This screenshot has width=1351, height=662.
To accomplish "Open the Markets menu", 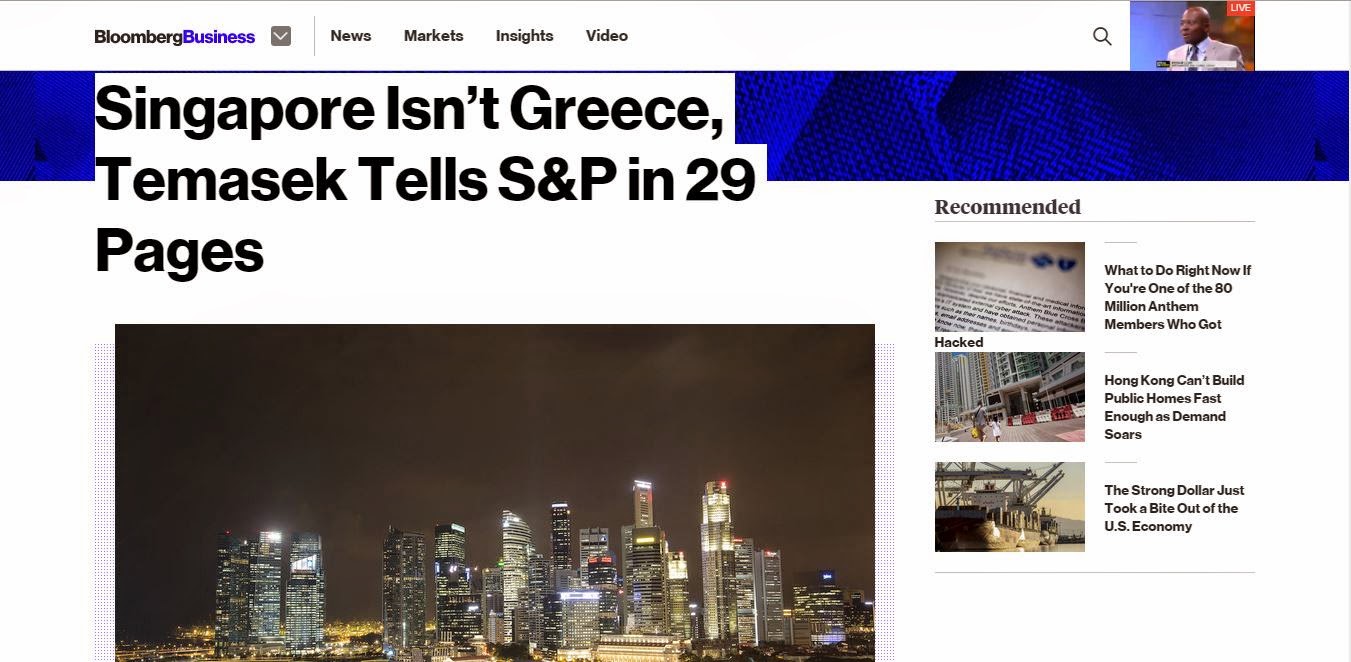I will pos(433,36).
